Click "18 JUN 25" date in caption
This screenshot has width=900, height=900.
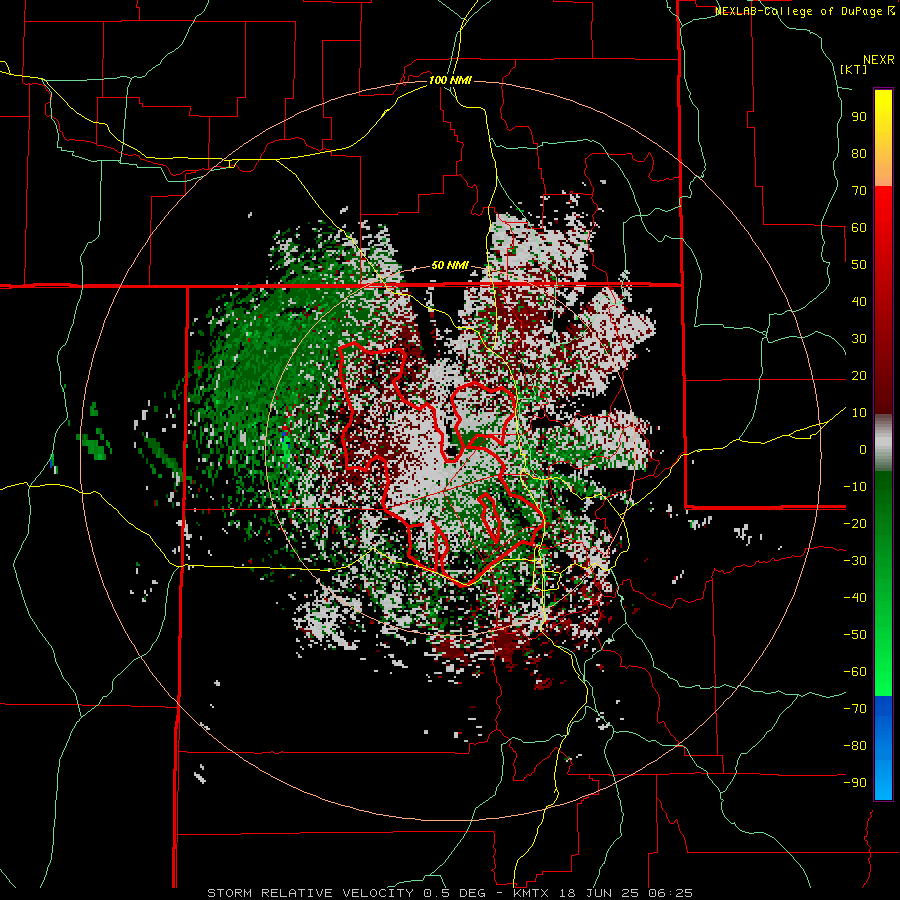[597, 893]
